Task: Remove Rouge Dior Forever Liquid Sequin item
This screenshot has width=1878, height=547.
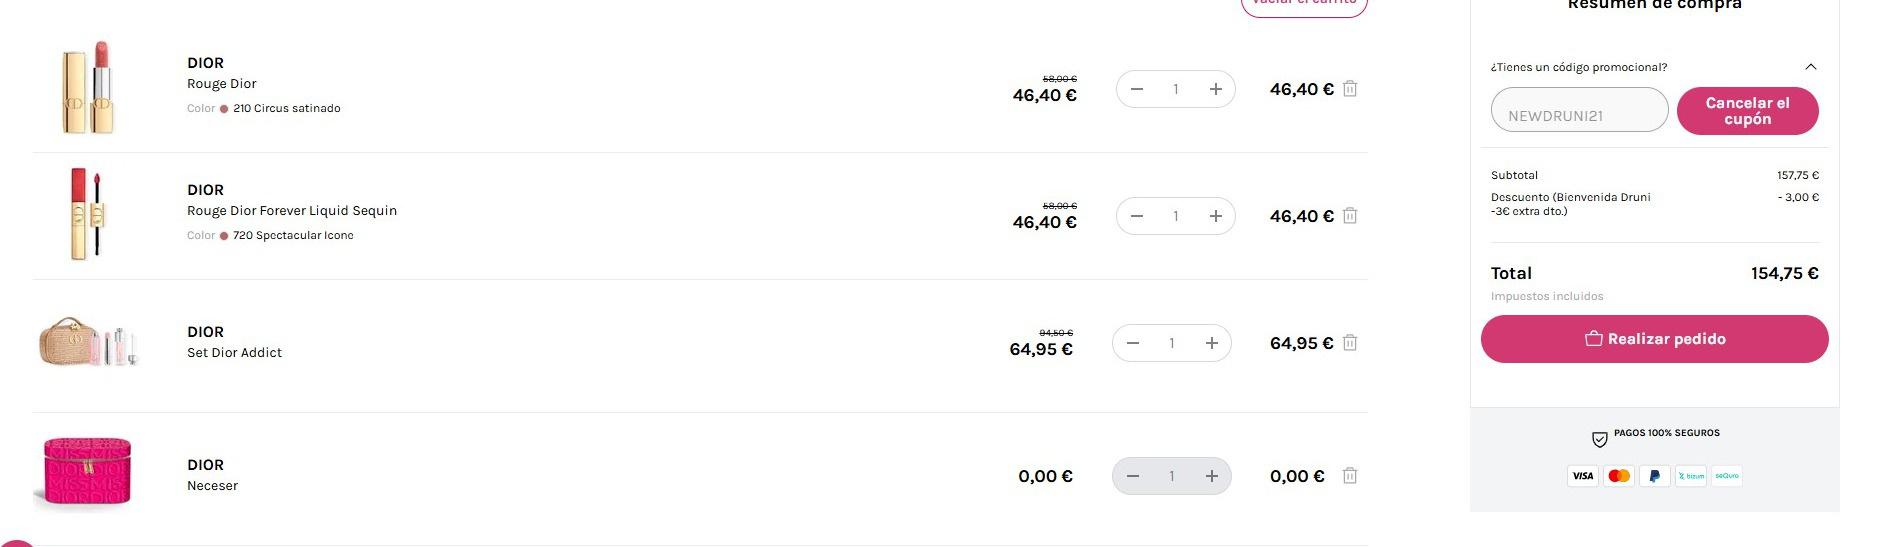Action: [1349, 216]
